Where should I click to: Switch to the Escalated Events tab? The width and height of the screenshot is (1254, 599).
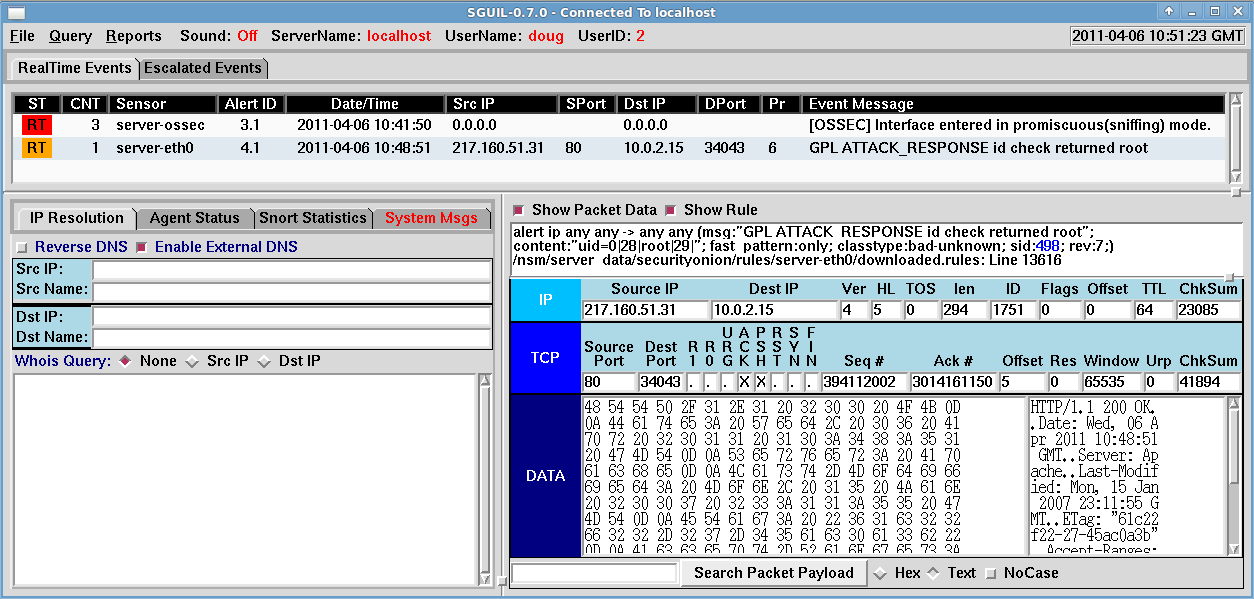pos(203,68)
